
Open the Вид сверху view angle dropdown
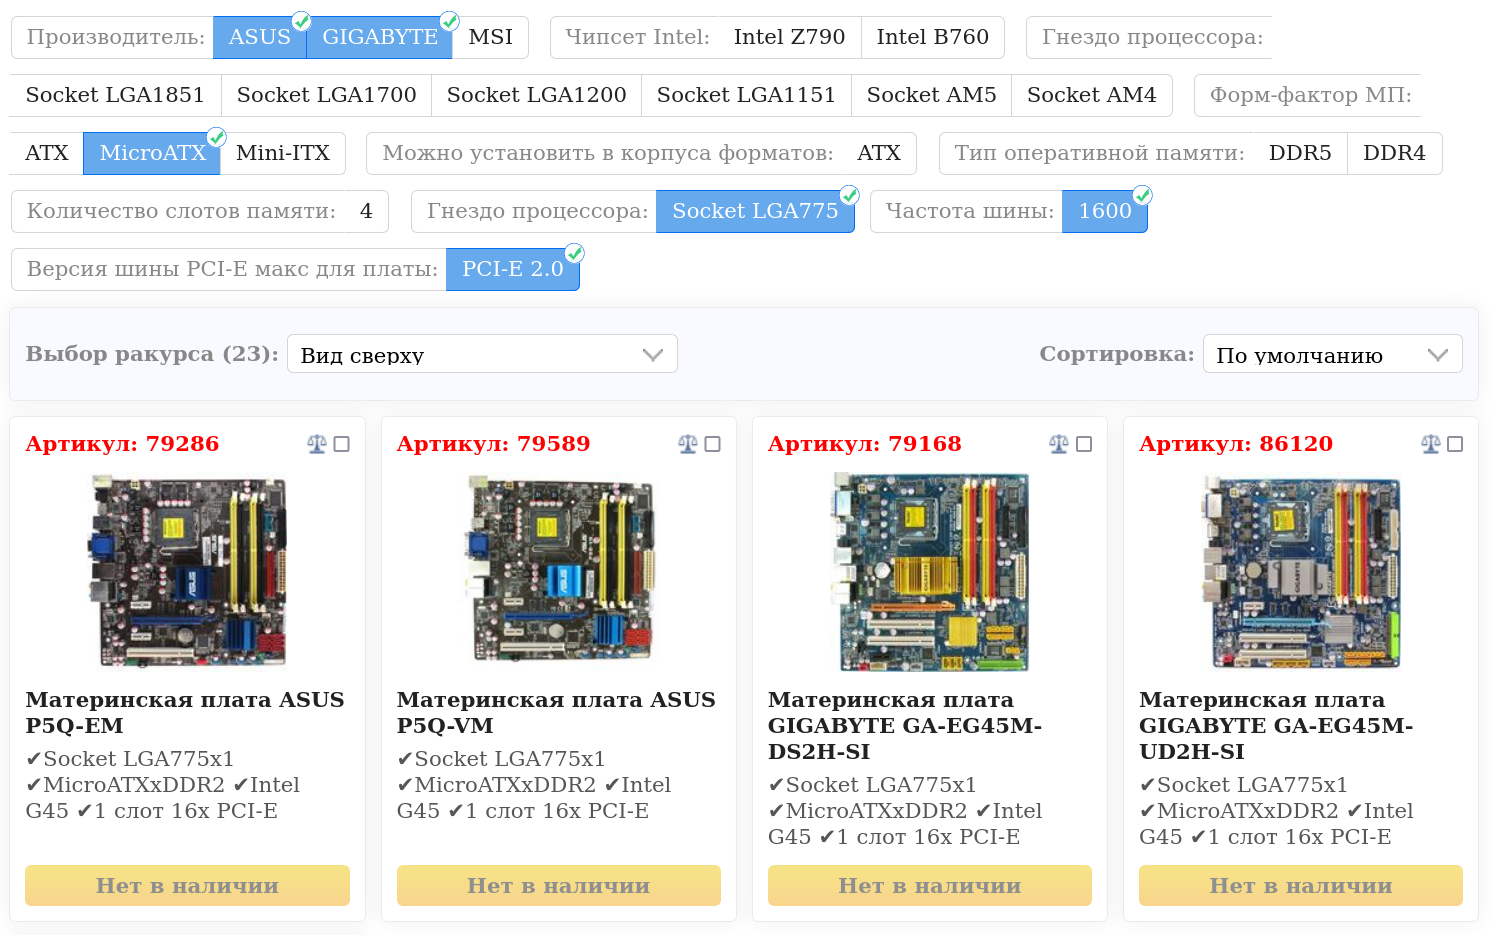pyautogui.click(x=482, y=354)
